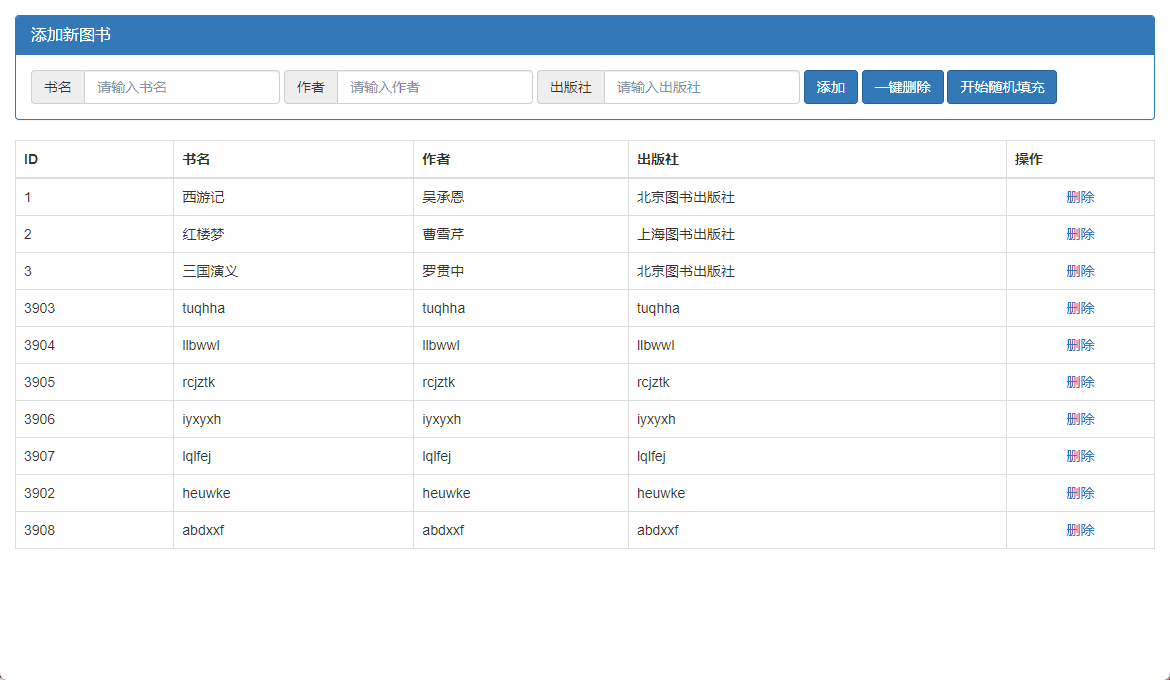Viewport: 1170px width, 680px height.
Task: Delete the book heuwke
Action: point(1080,492)
